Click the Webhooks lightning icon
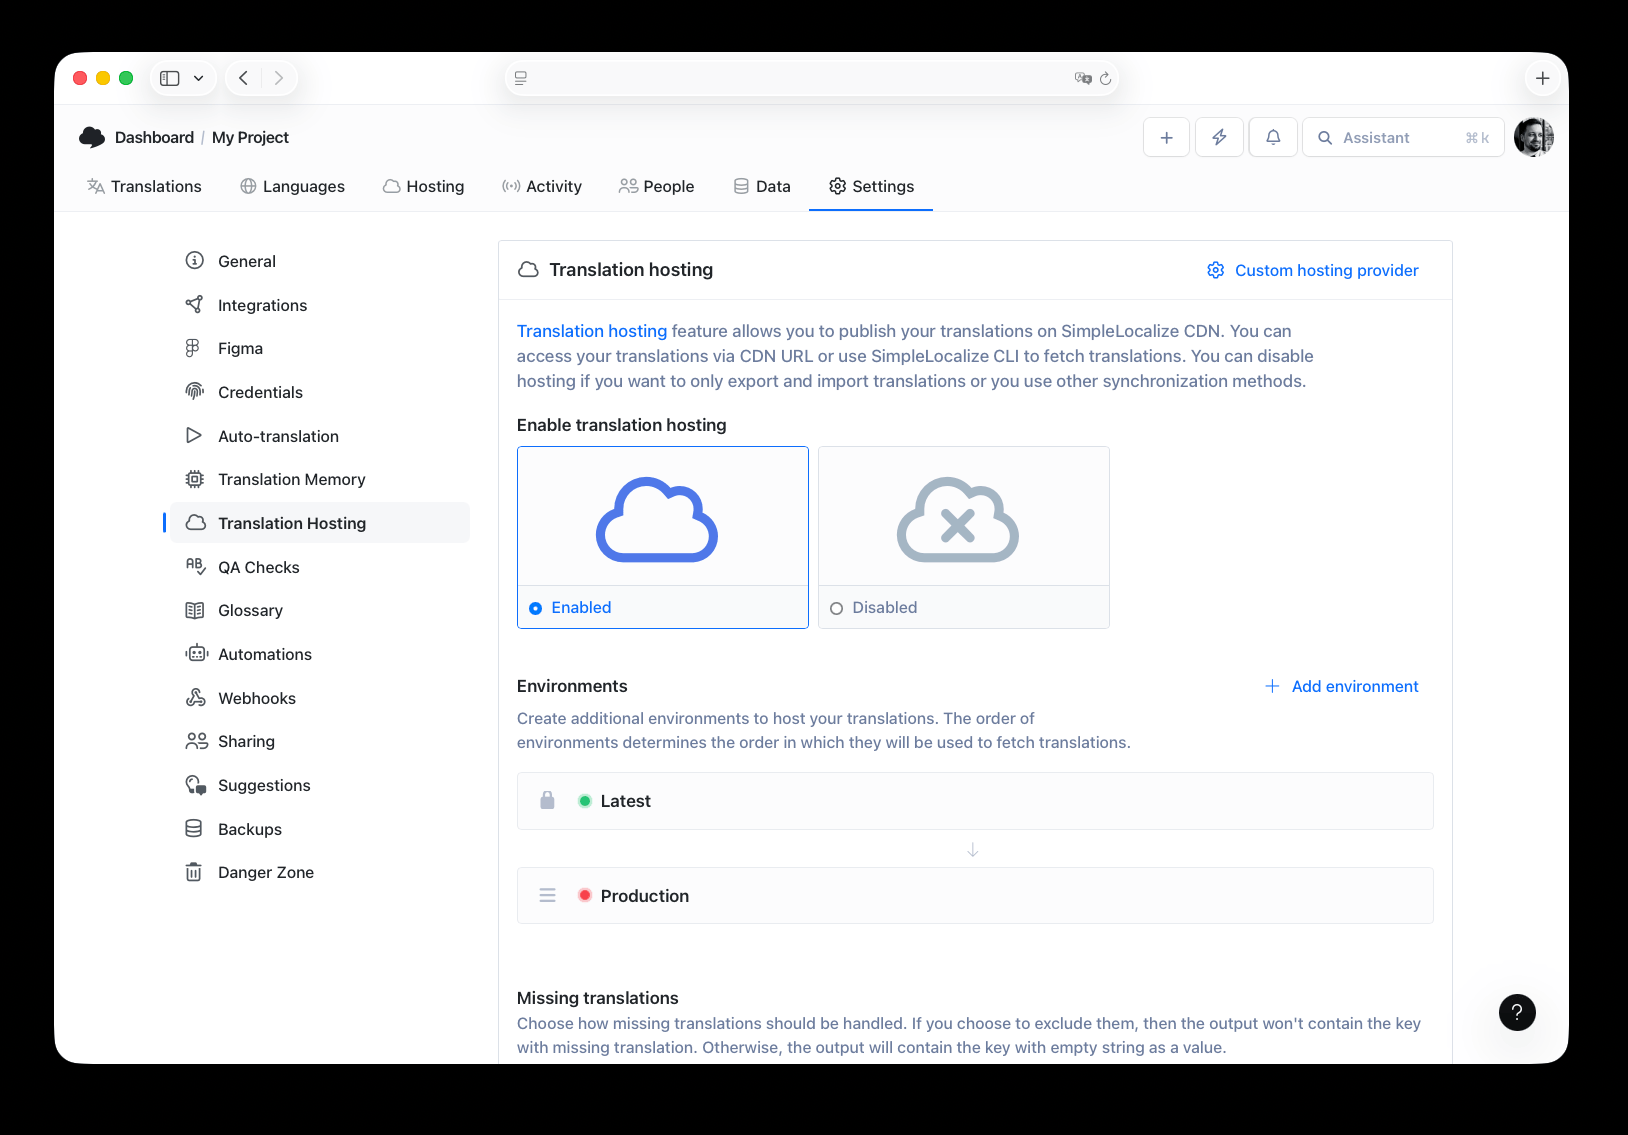Image resolution: width=1628 pixels, height=1135 pixels. coord(195,697)
